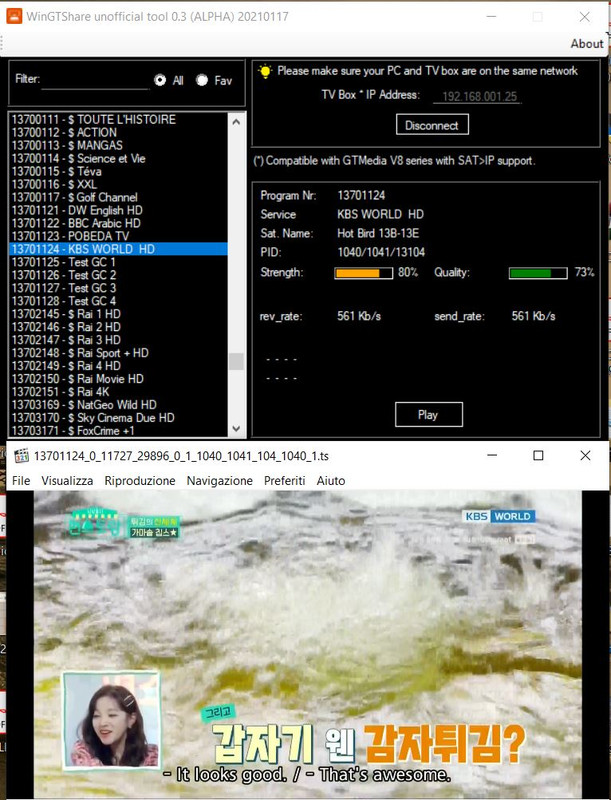Open the File menu in the player

[x=21, y=481]
